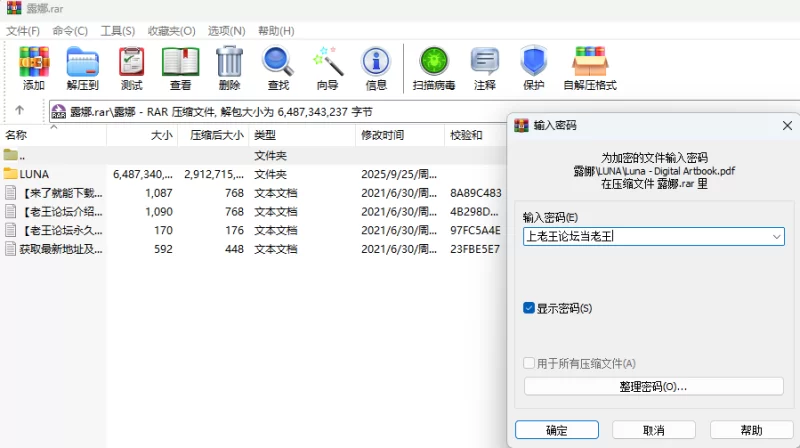Click the size value 170
Viewport: 800px width, 448px height.
point(163,230)
